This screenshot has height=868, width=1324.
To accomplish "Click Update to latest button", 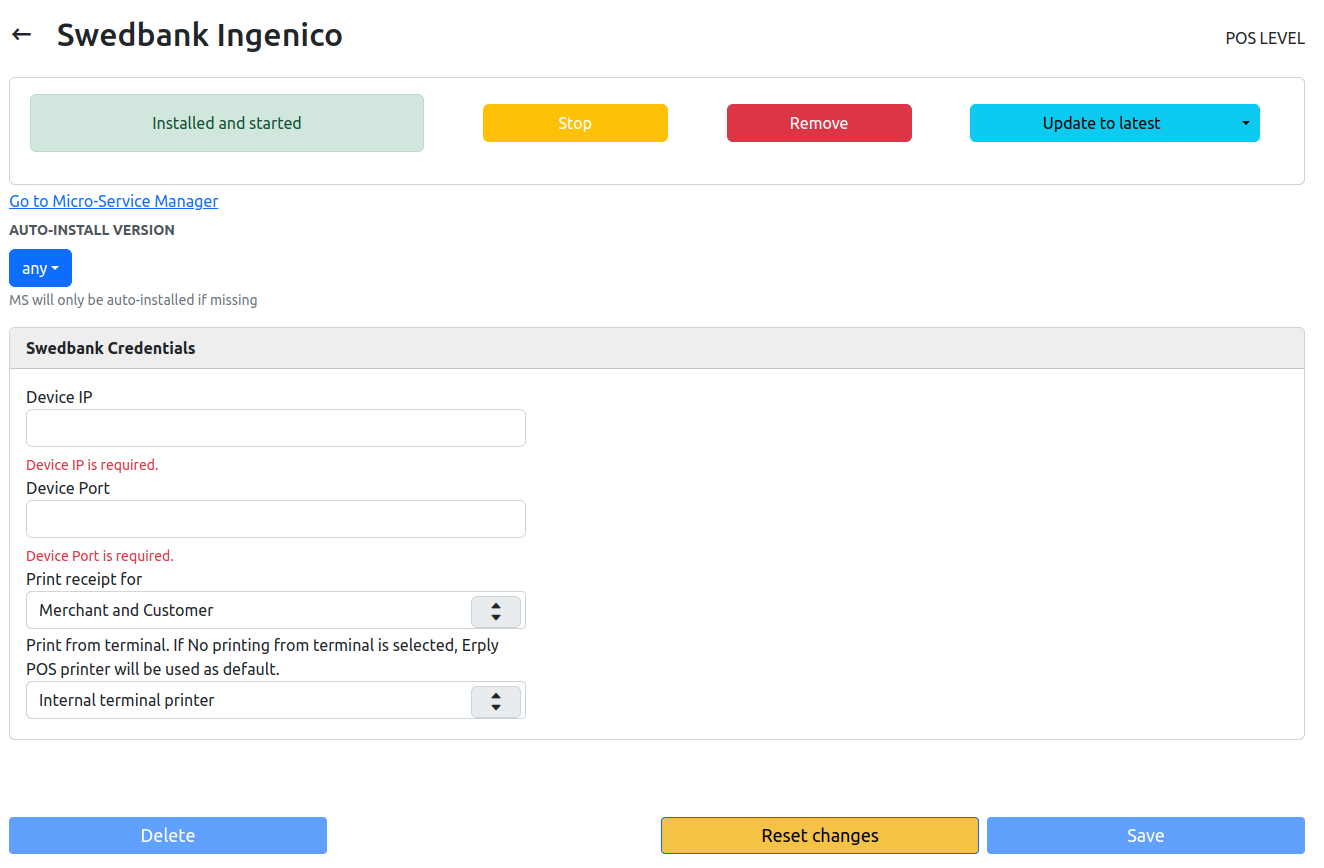I will coord(1101,123).
